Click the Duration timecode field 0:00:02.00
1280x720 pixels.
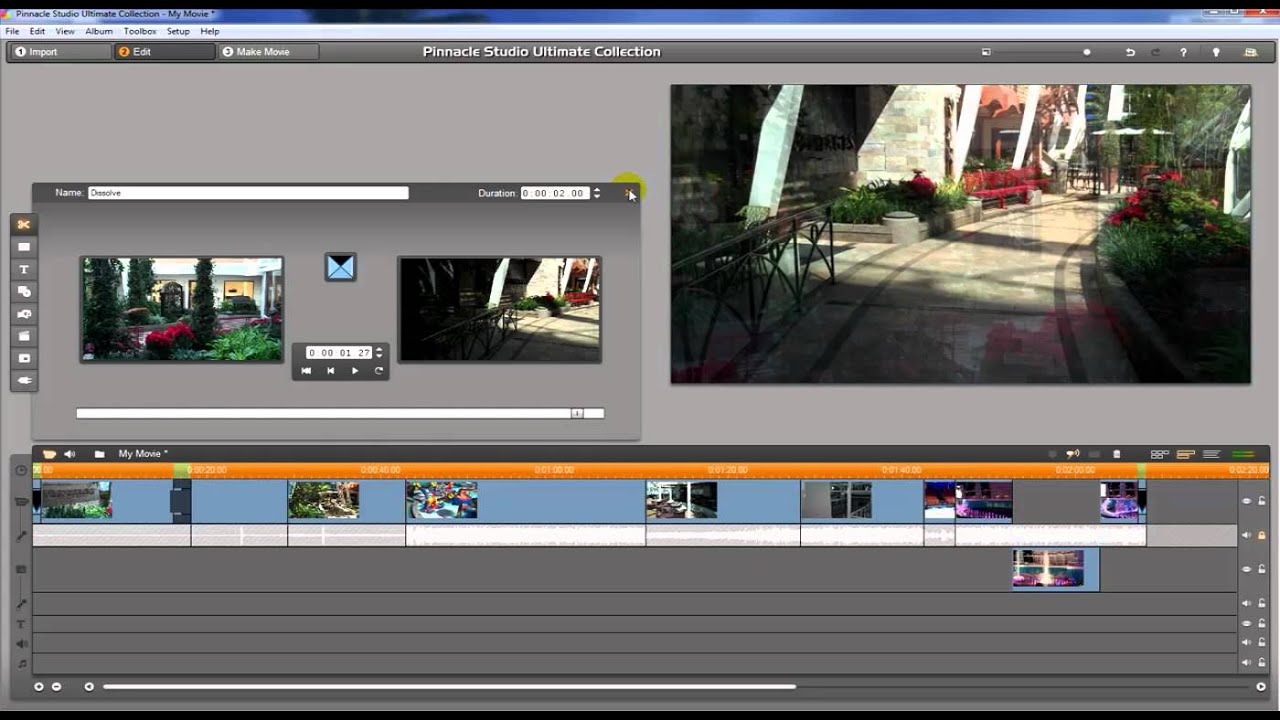tap(554, 193)
